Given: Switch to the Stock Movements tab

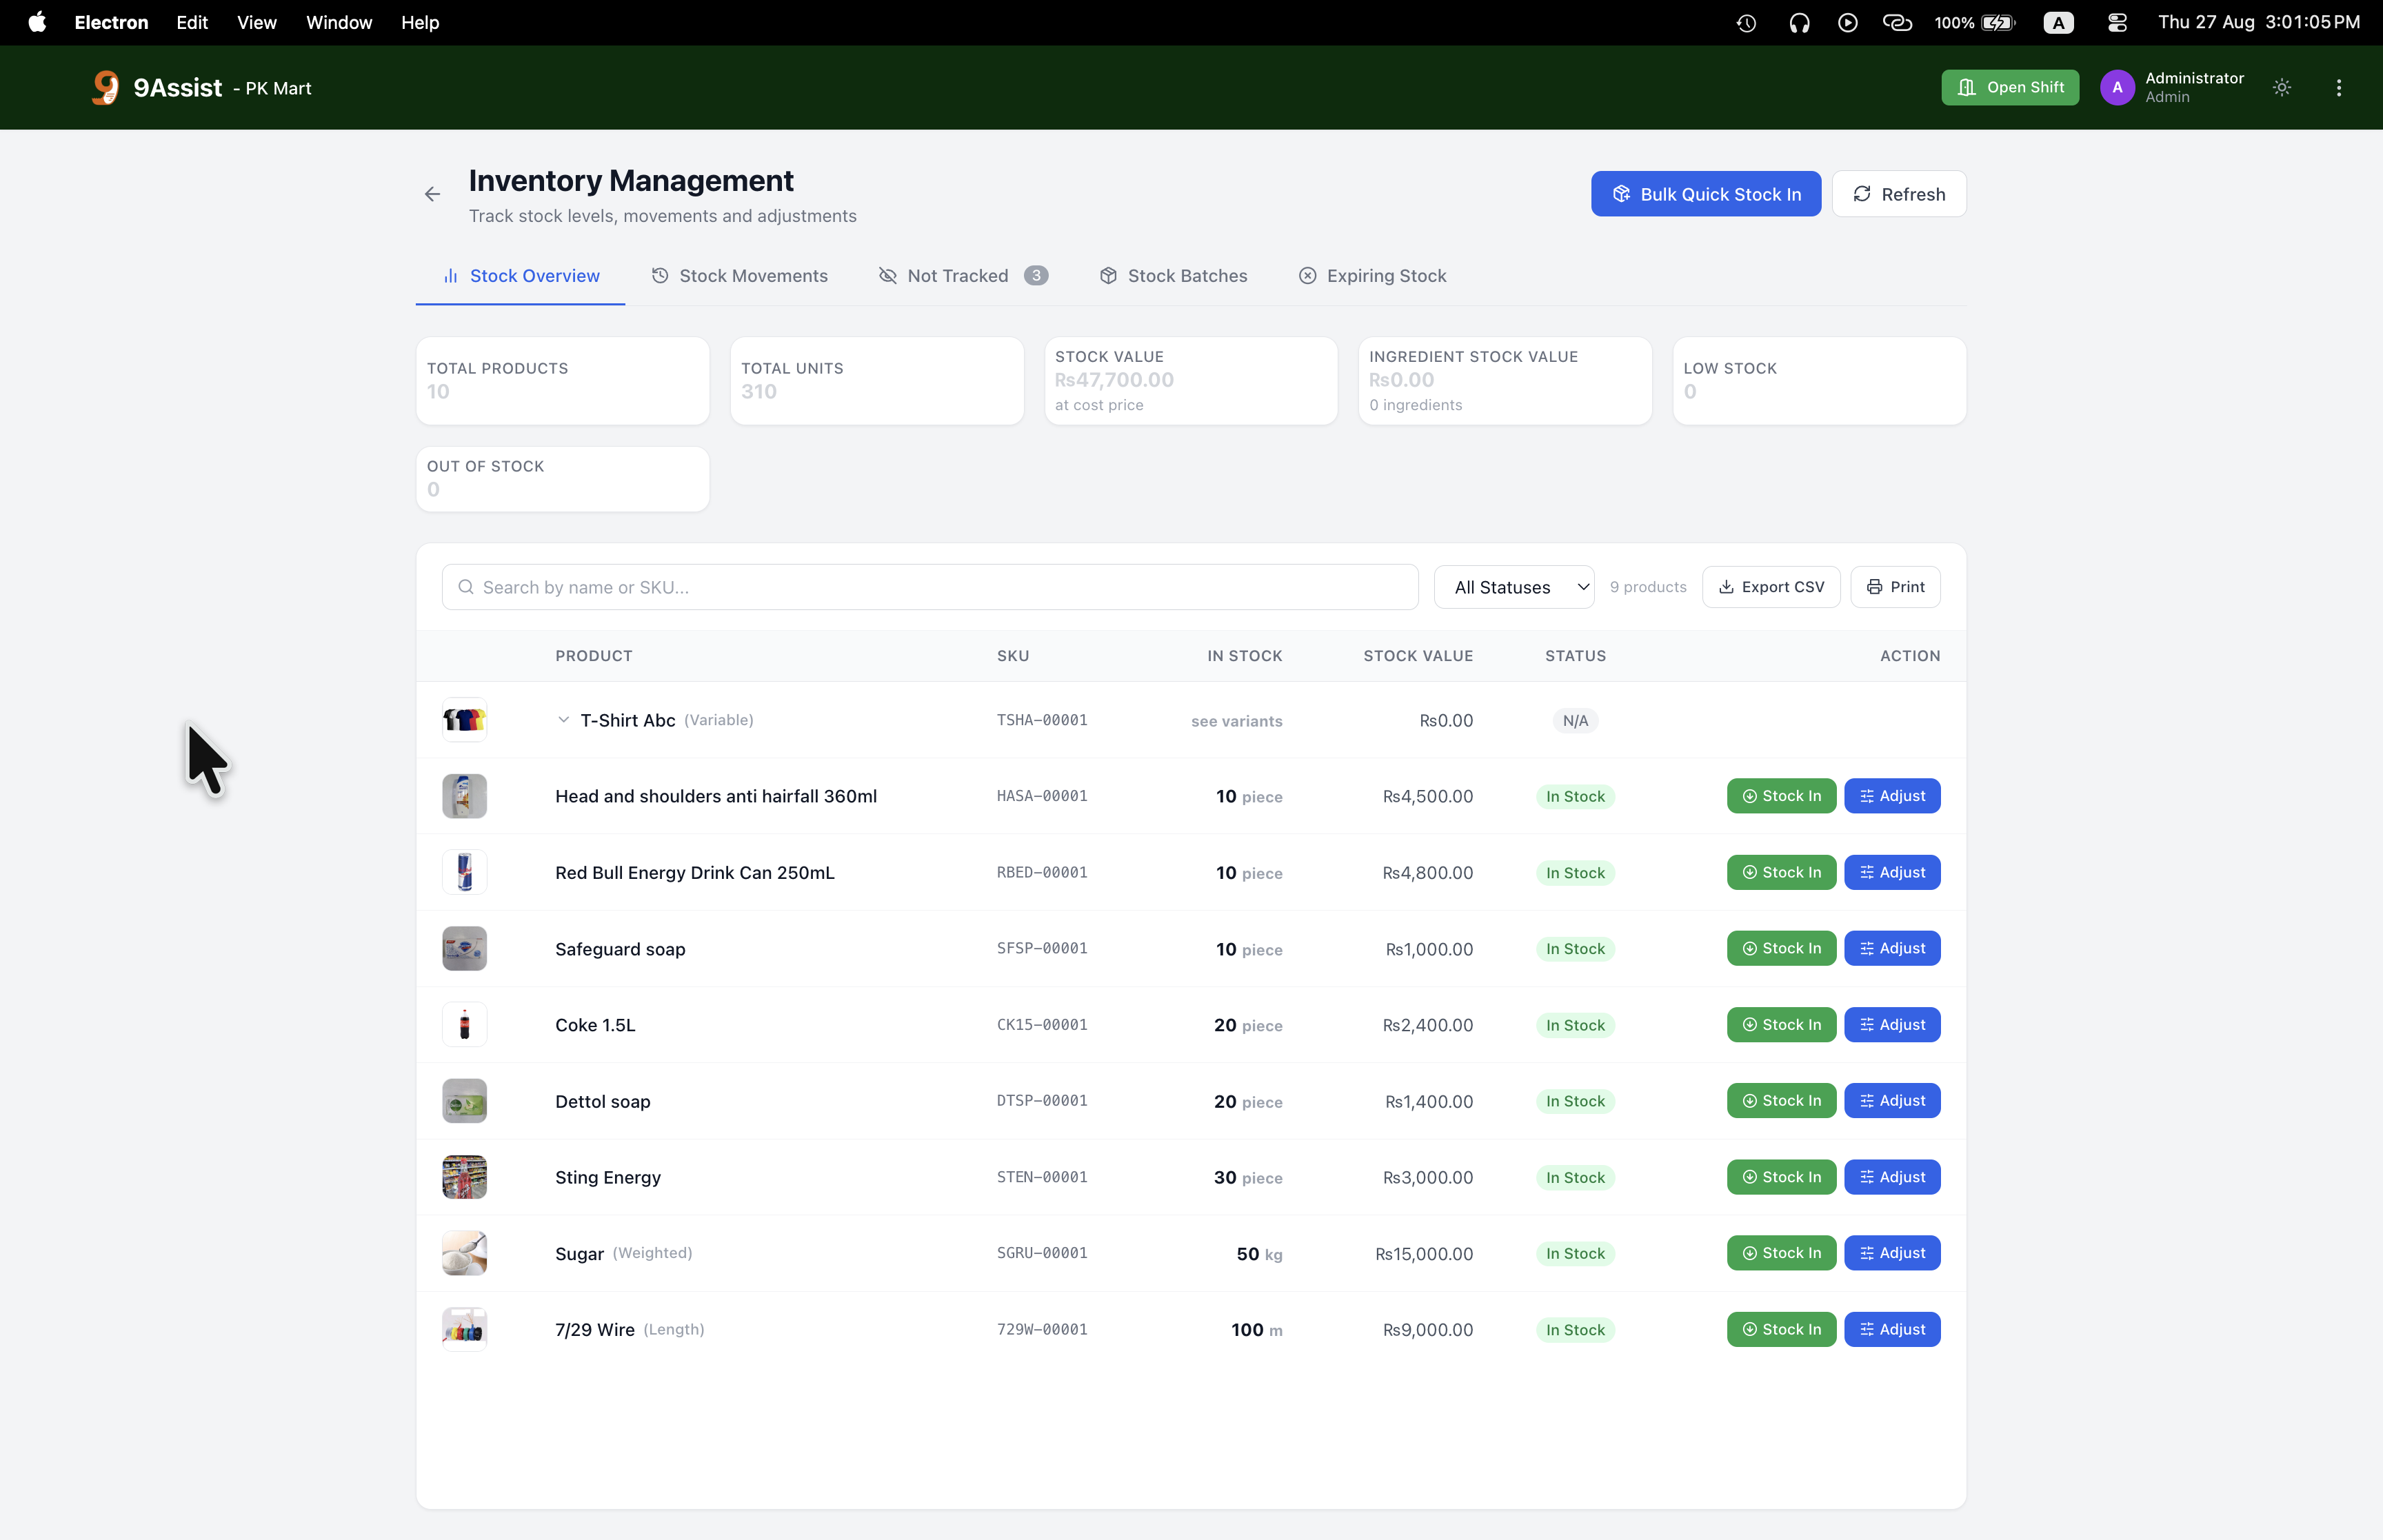Looking at the screenshot, I should 739,276.
